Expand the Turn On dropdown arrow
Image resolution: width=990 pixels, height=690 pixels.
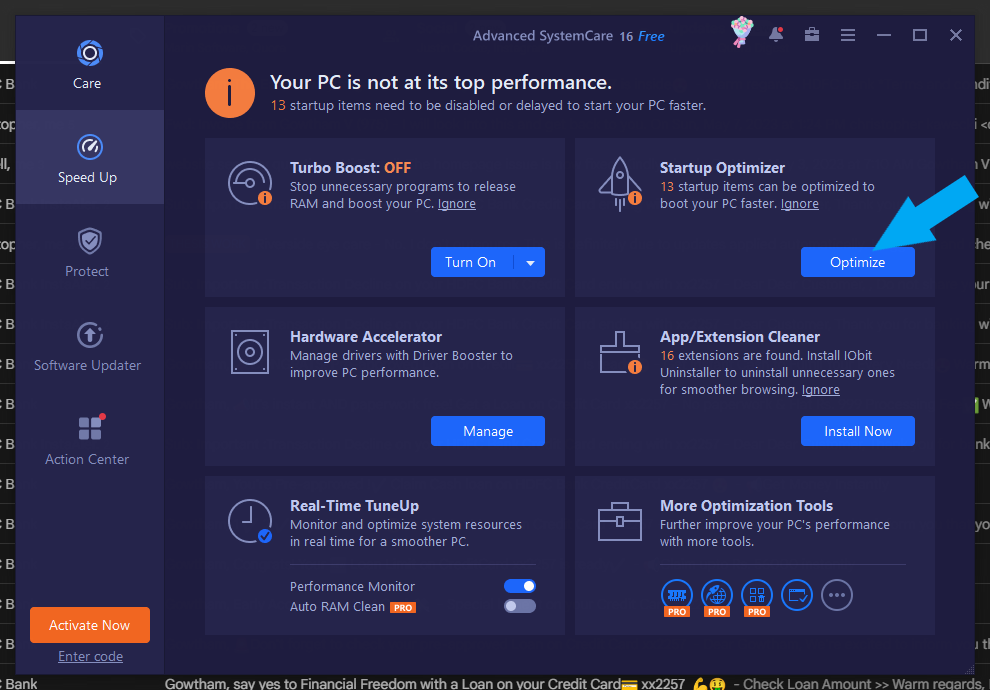click(530, 263)
